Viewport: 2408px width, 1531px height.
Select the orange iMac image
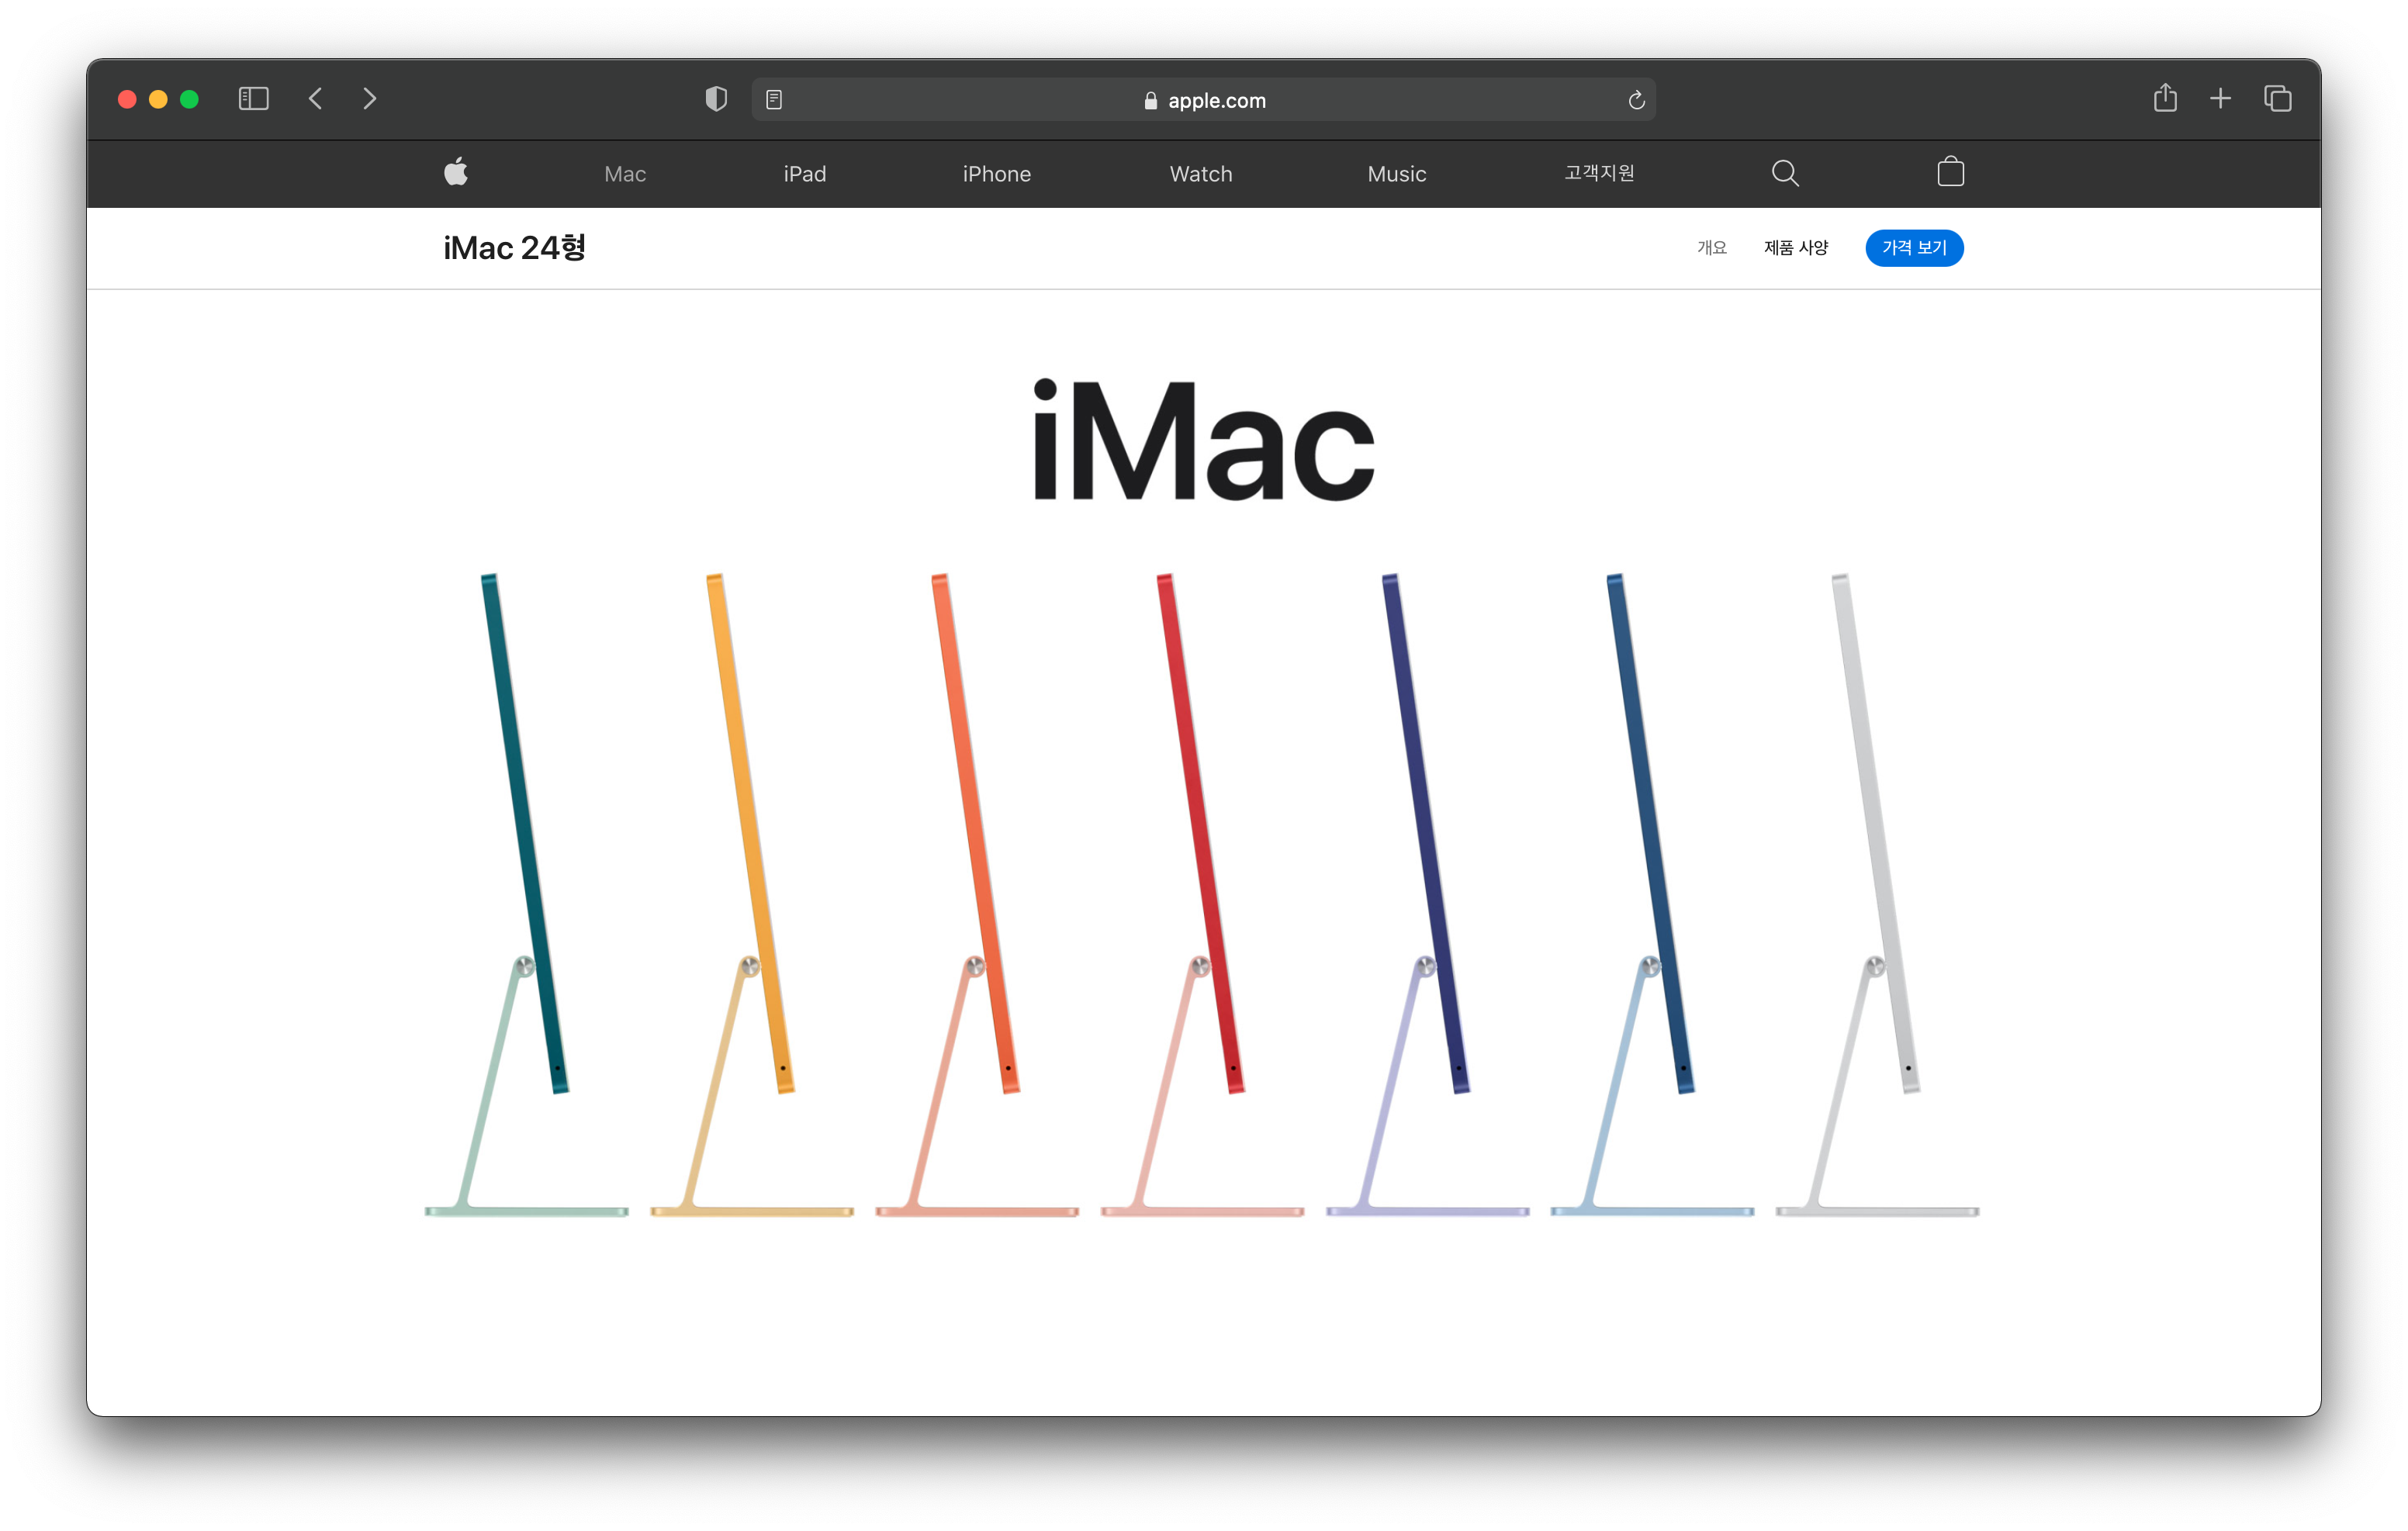tap(977, 895)
